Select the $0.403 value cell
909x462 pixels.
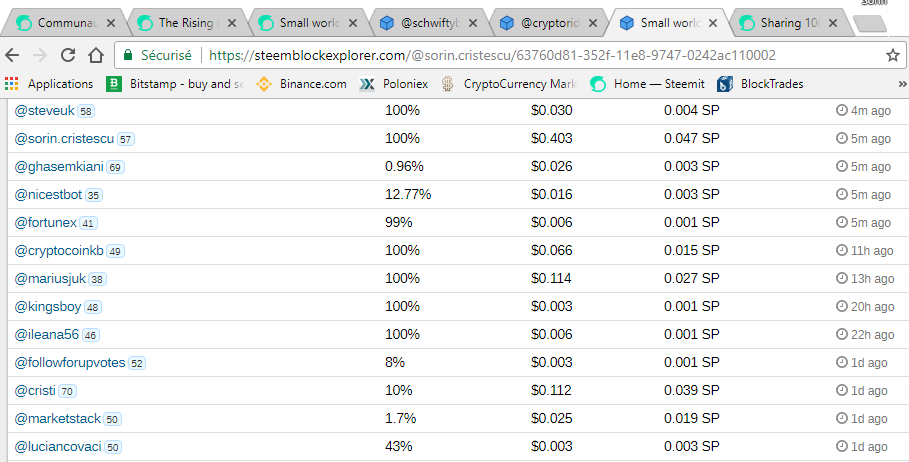point(551,139)
